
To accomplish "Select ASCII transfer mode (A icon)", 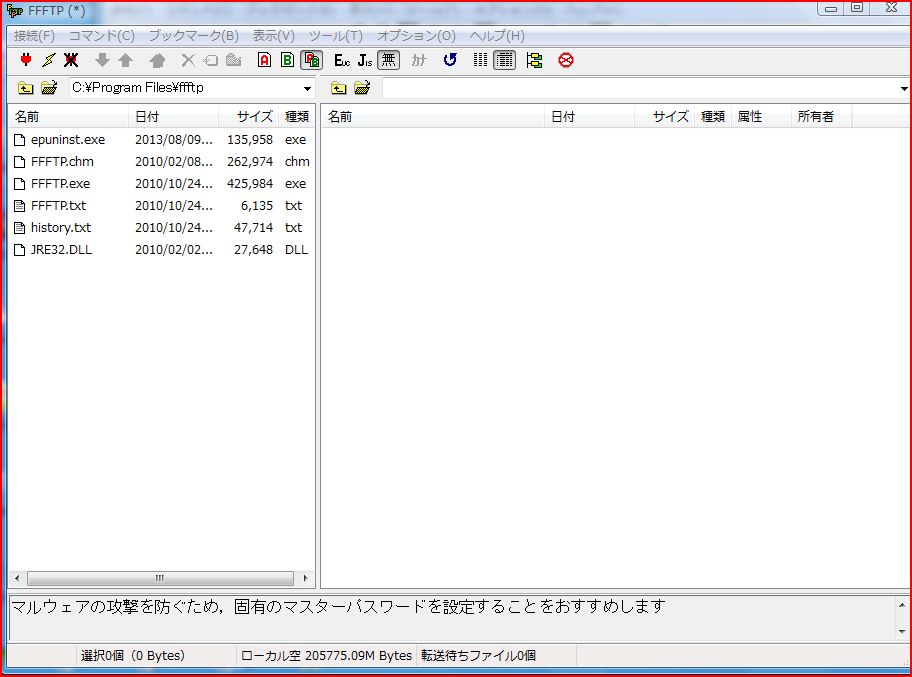I will pos(264,60).
